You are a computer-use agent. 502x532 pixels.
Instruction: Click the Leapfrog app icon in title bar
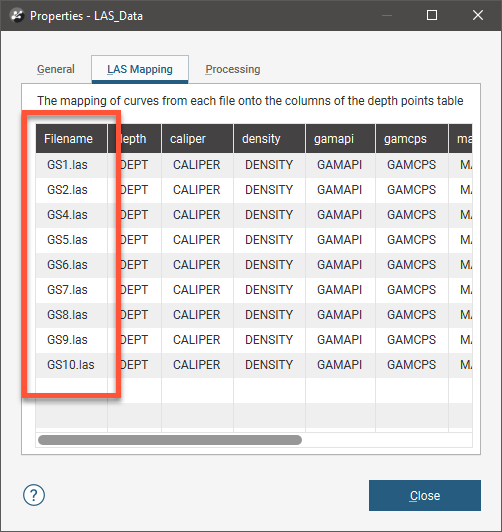point(17,16)
